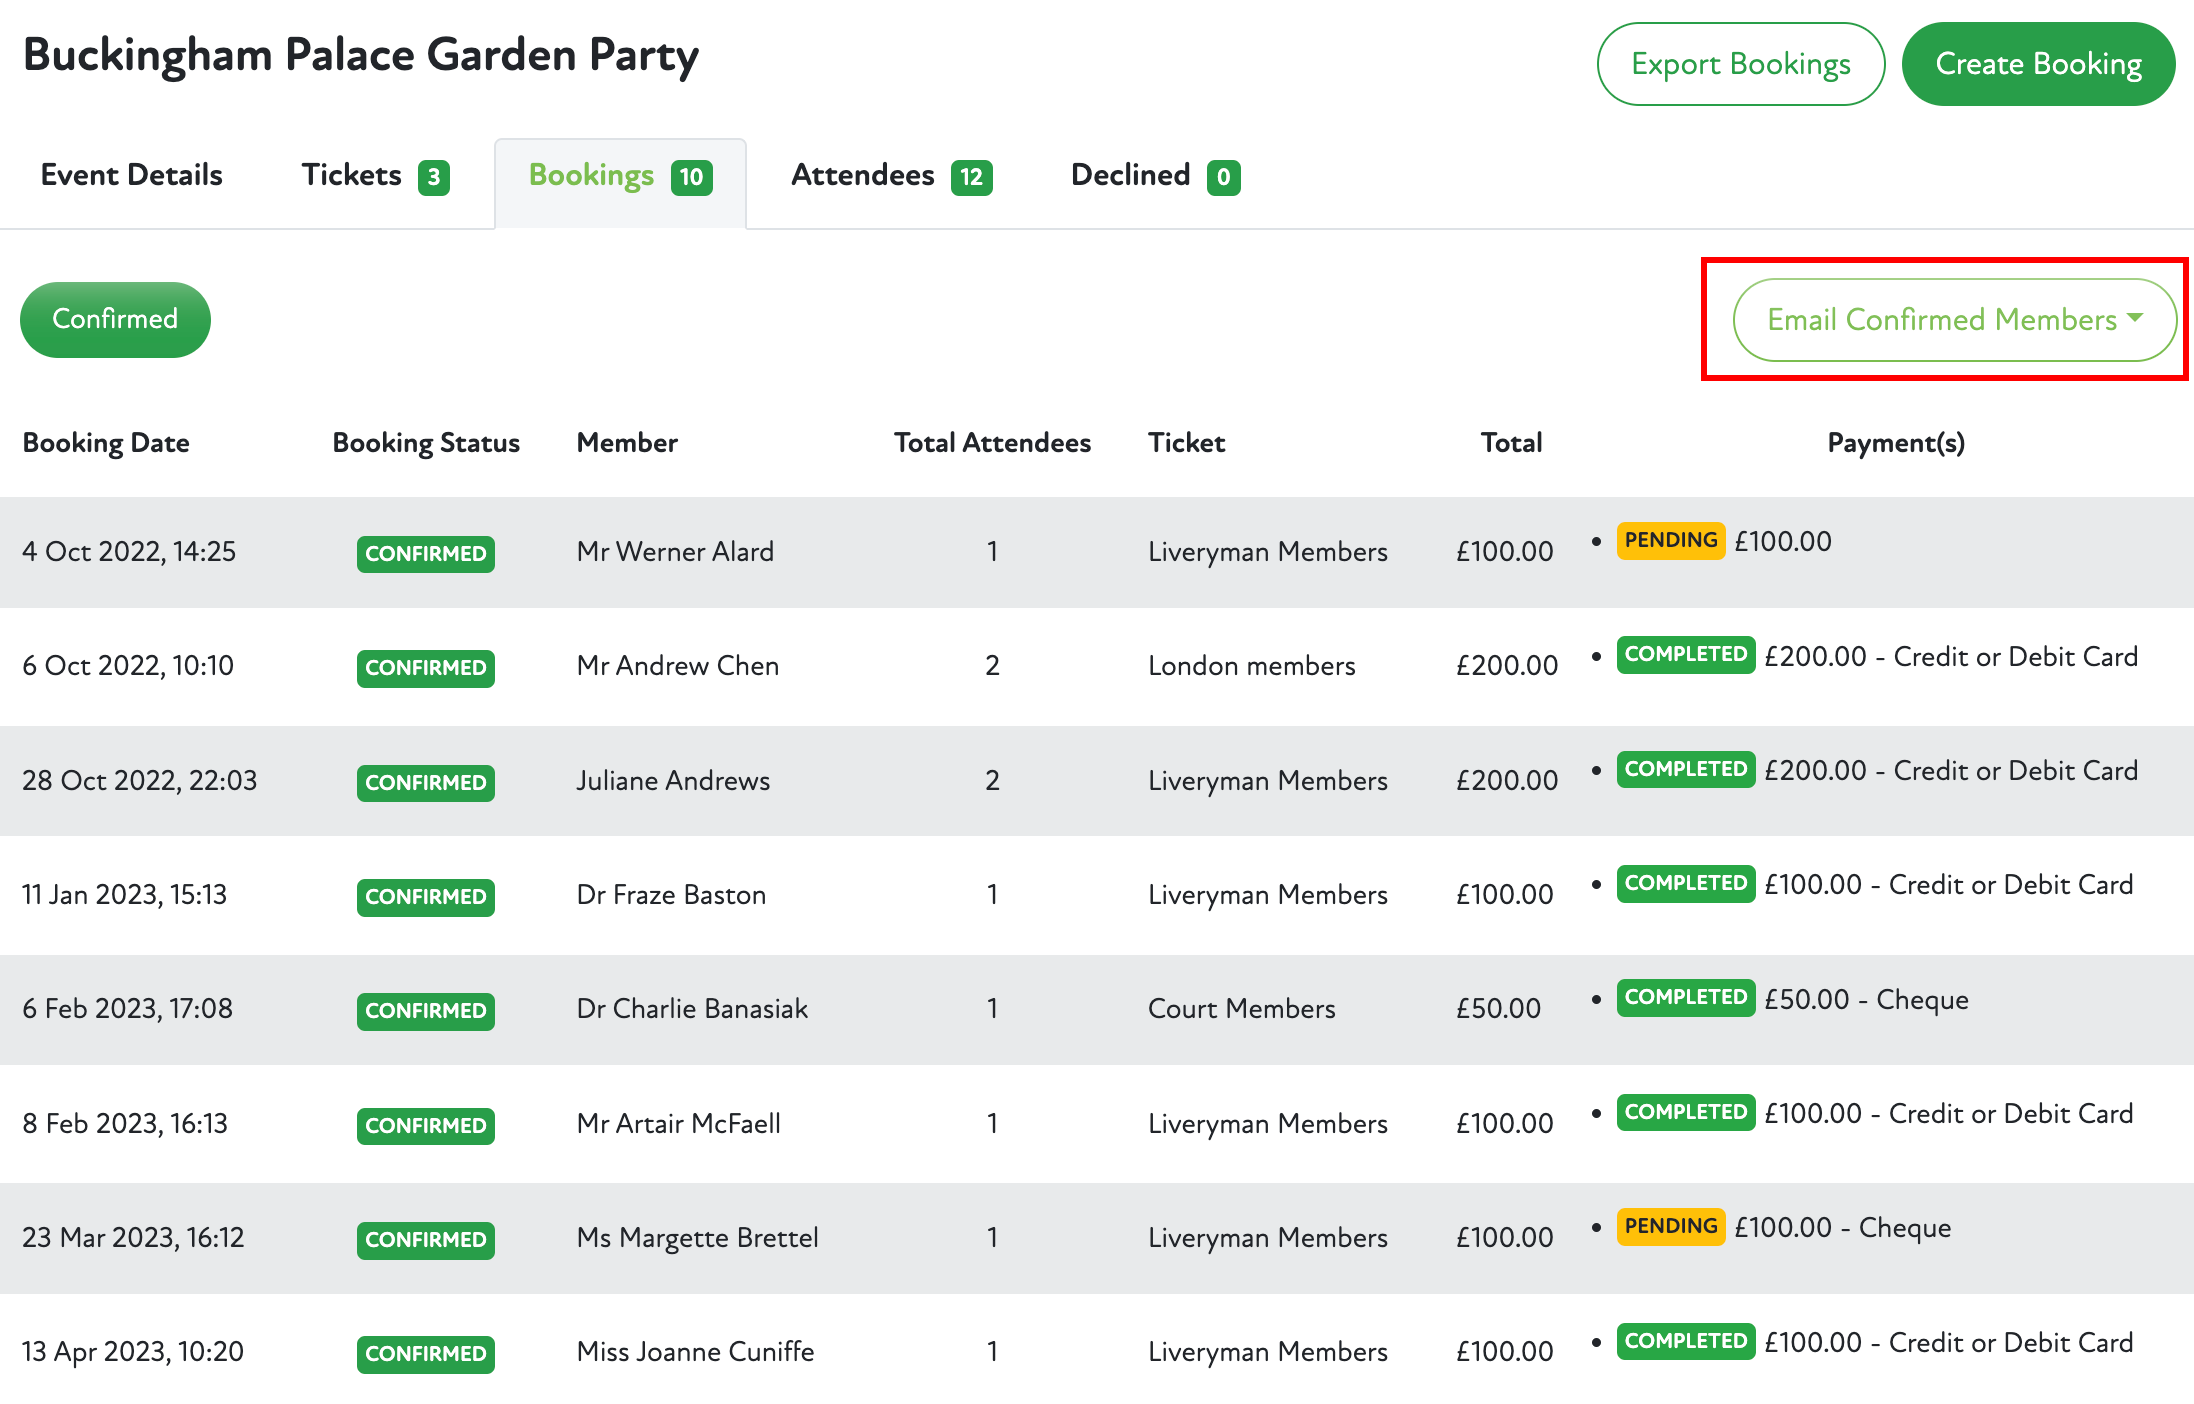Click the Export Bookings button
Viewport: 2194px width, 1404px height.
(x=1740, y=64)
